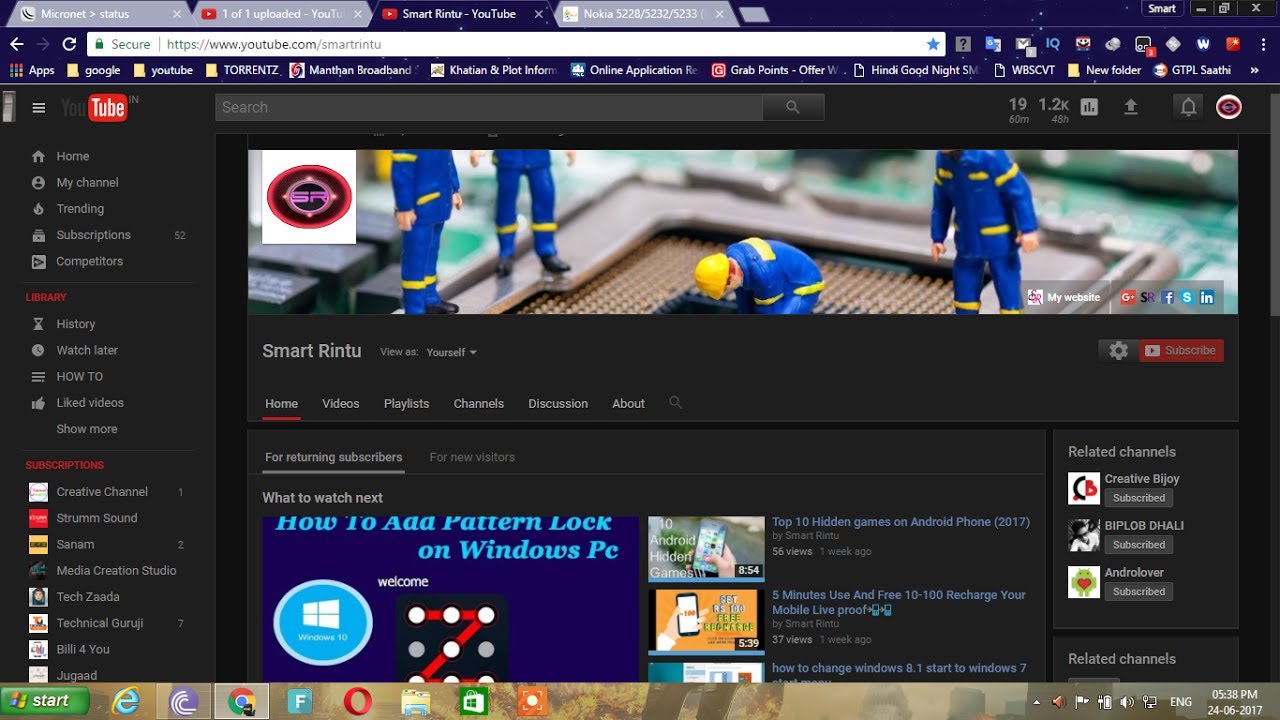Show hidden system tray icons
The width and height of the screenshot is (1280, 720).
(x=1036, y=702)
